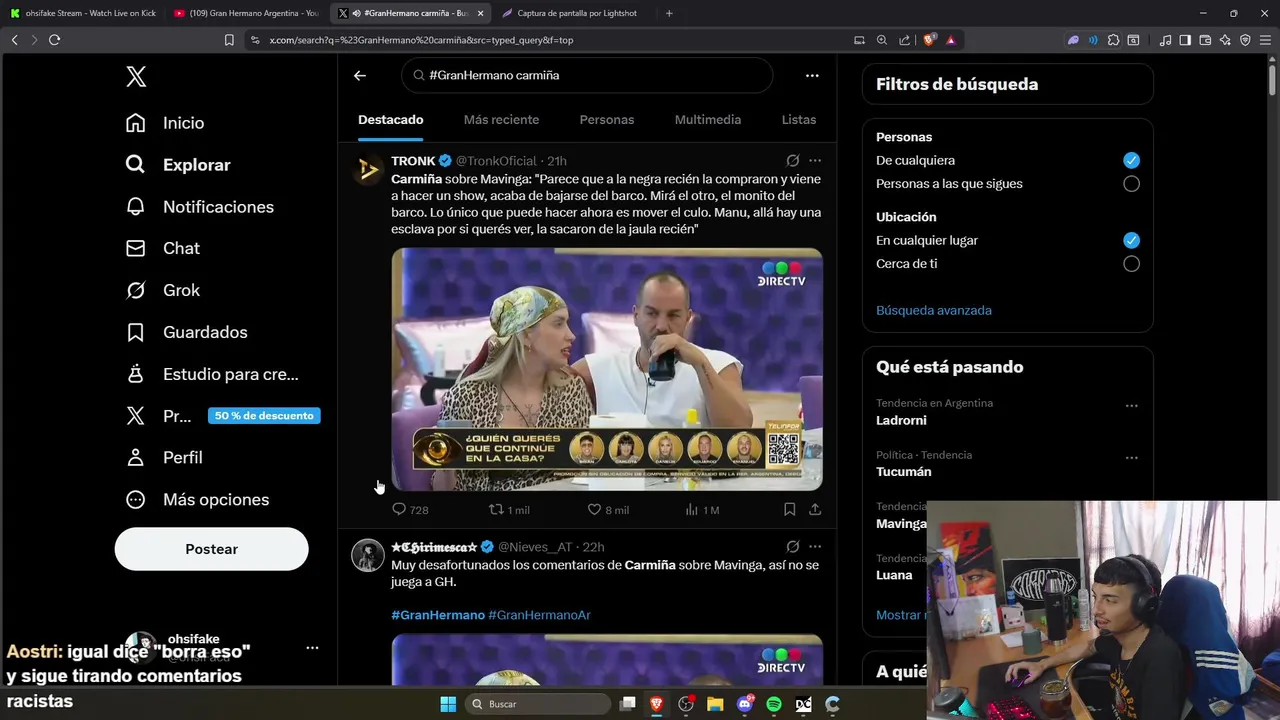Open options for Ladrorni trend
The image size is (1280, 720).
pyautogui.click(x=1131, y=406)
